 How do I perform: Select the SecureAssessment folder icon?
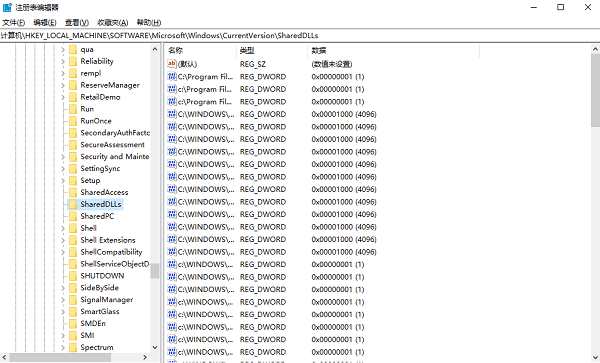(73, 145)
